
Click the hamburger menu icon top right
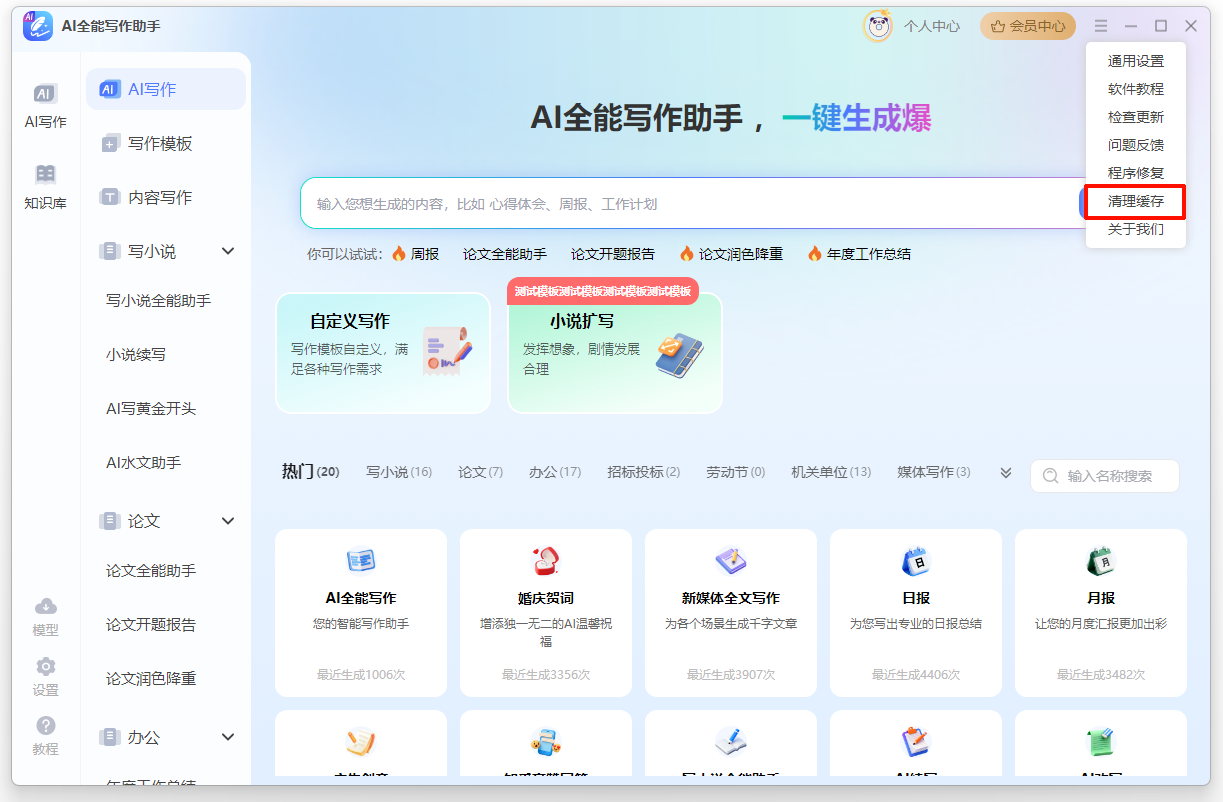[x=1100, y=26]
